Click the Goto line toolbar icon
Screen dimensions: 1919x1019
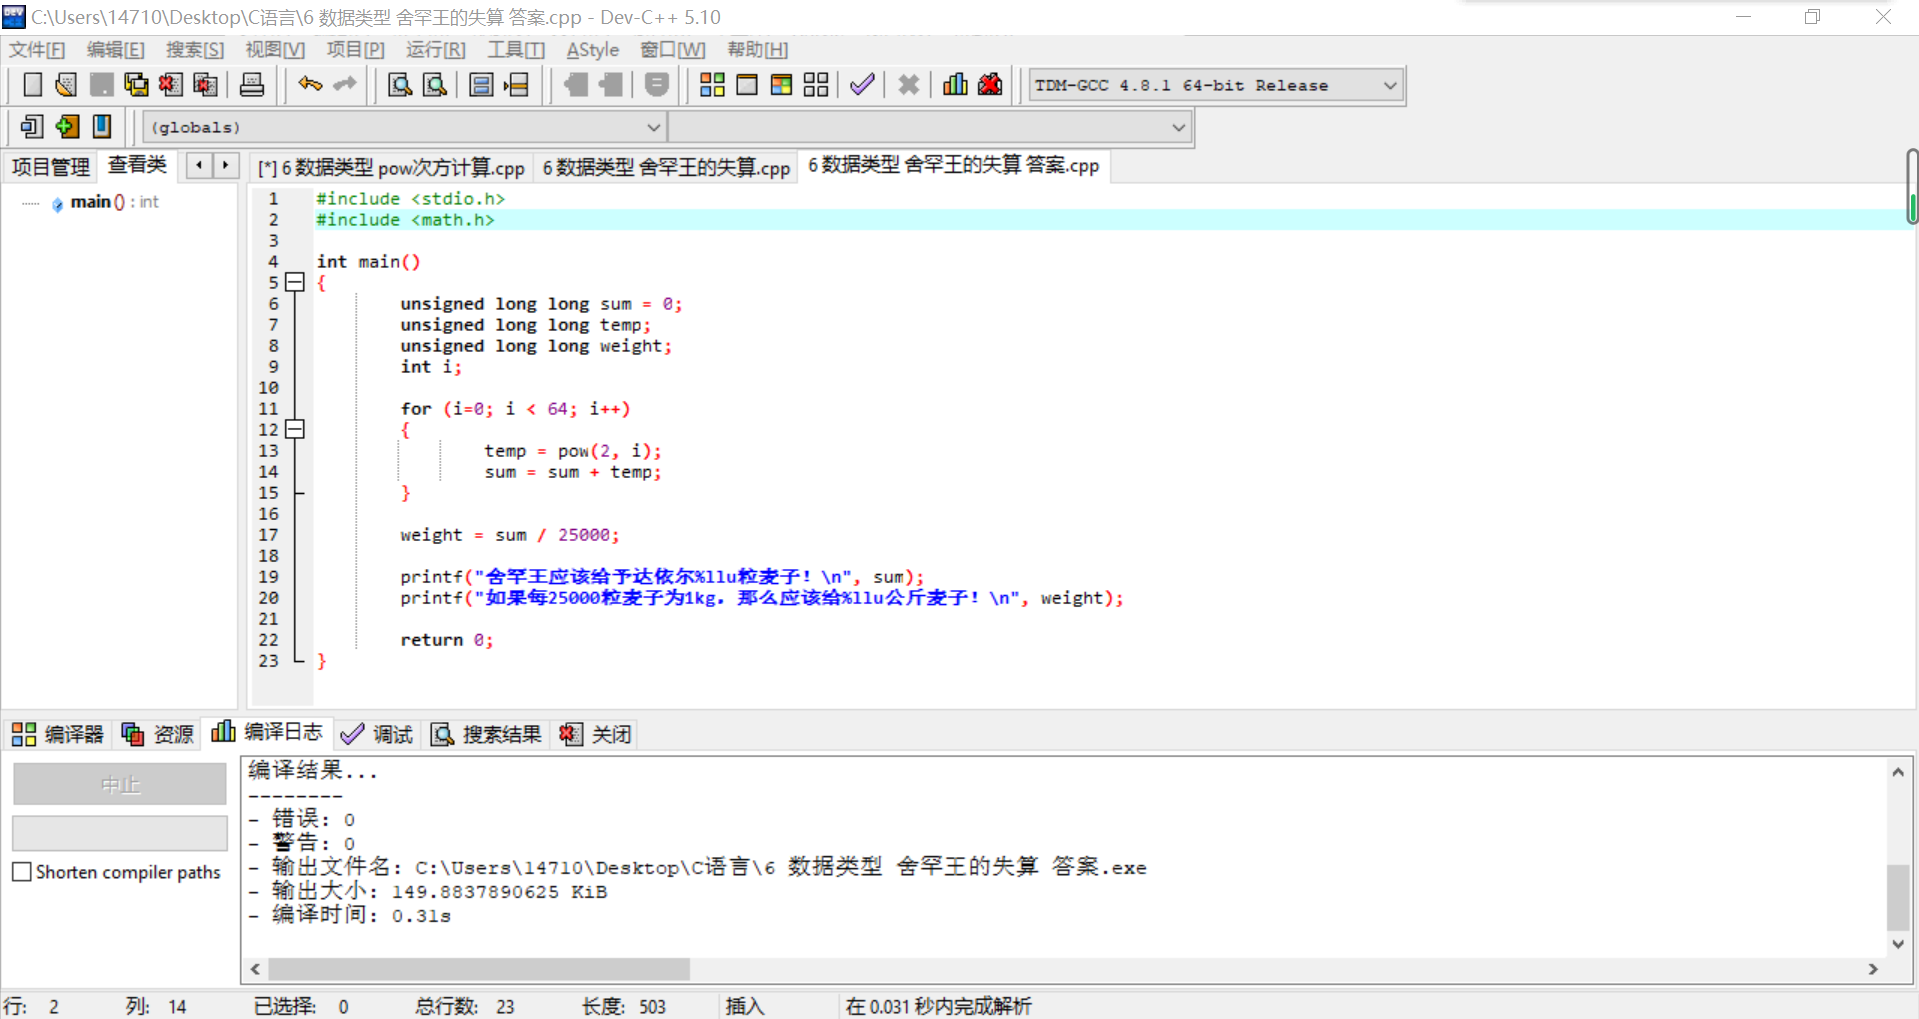[x=516, y=85]
